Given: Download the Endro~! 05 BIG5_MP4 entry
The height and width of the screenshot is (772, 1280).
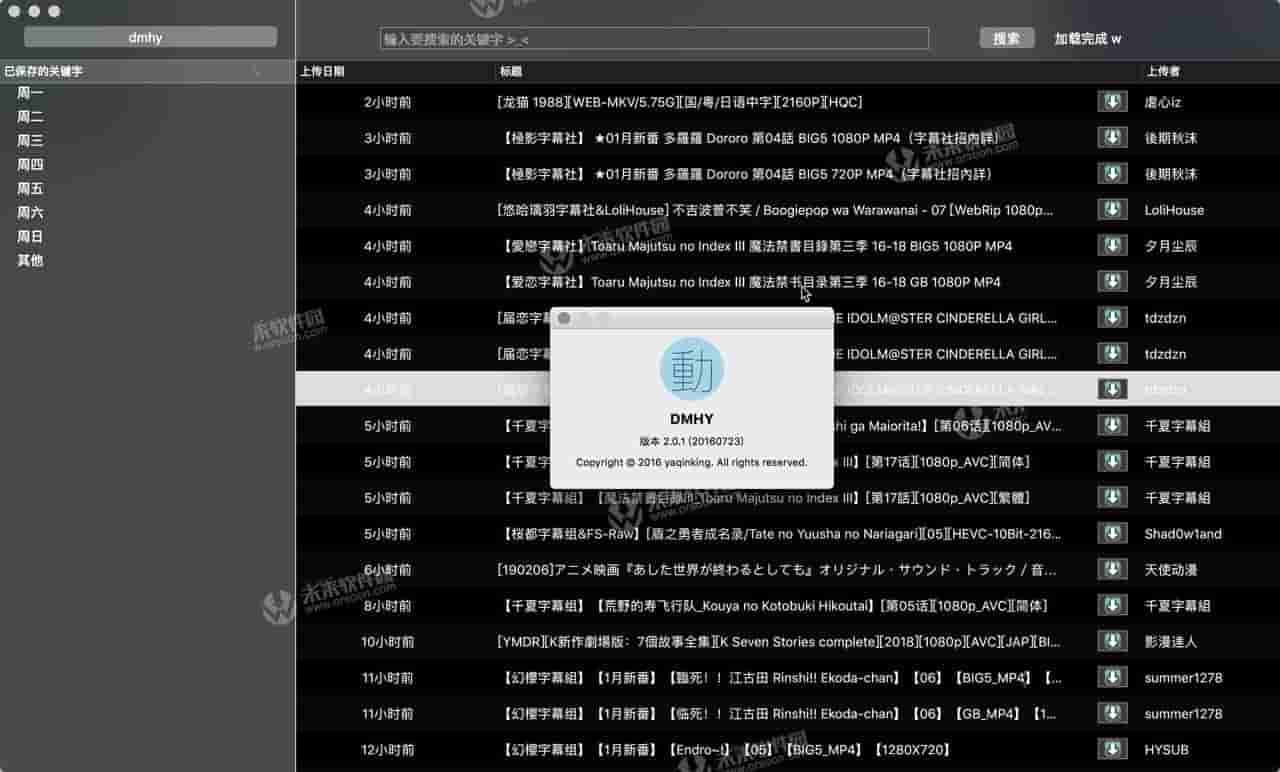Looking at the screenshot, I should (1112, 750).
